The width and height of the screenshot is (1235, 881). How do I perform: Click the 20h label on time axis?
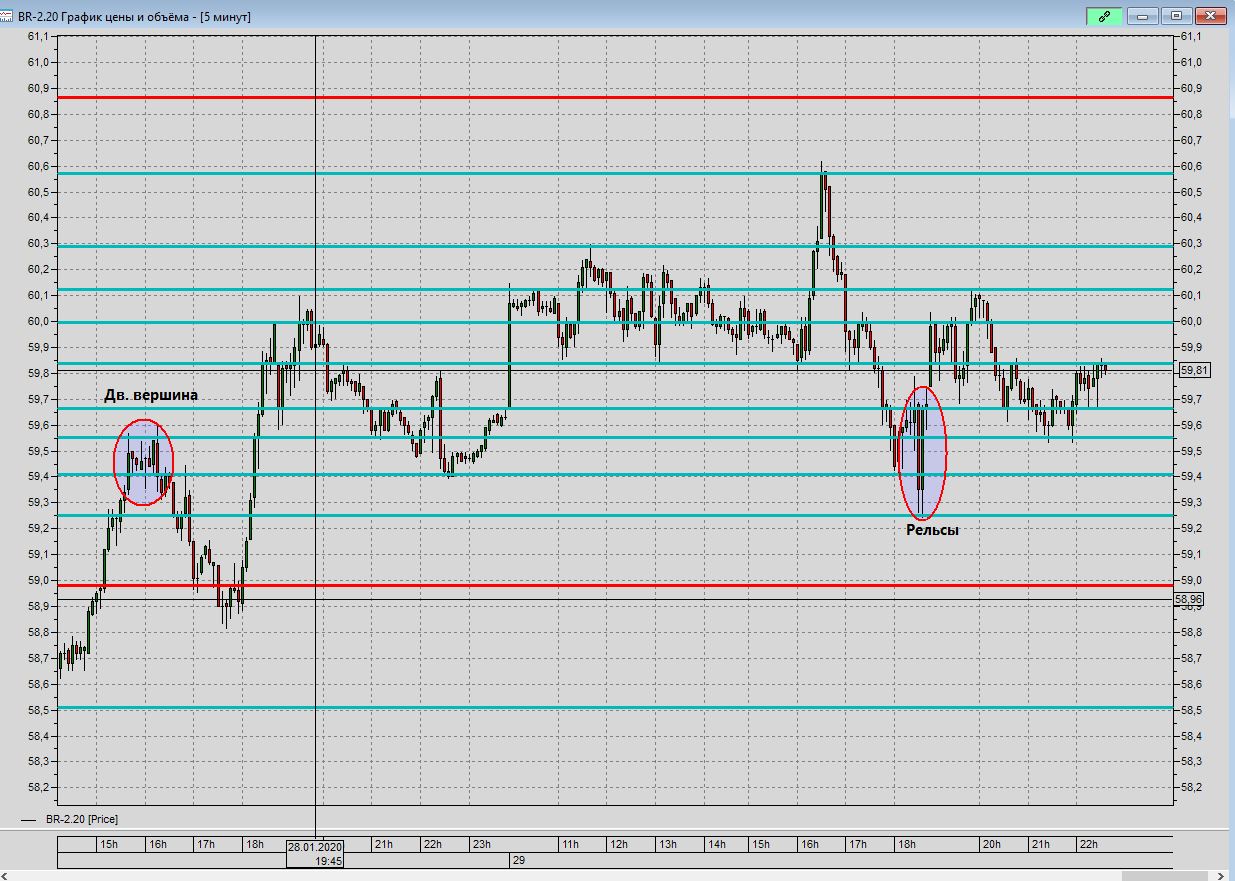click(991, 845)
